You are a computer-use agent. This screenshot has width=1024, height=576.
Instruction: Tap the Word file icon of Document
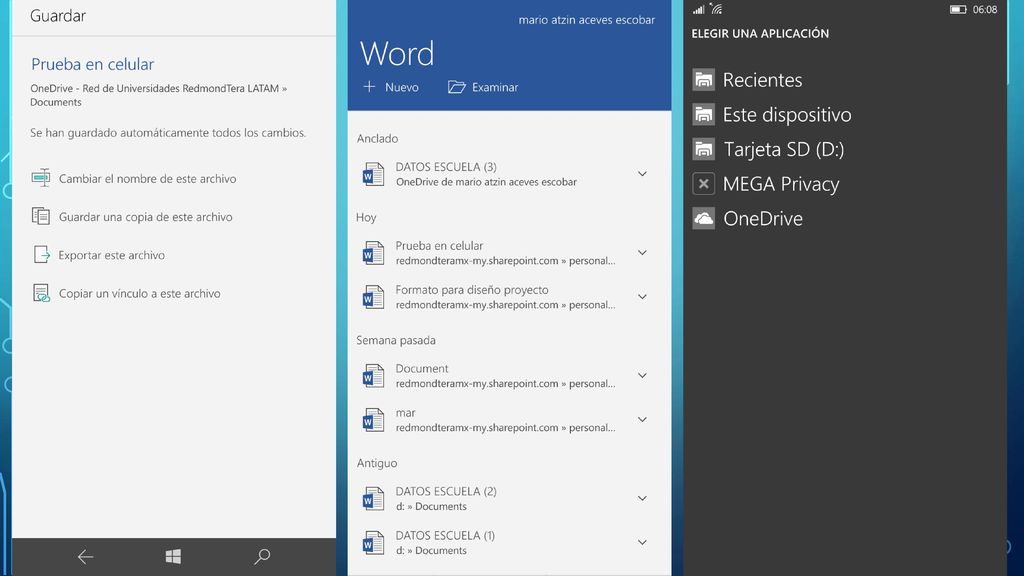[373, 376]
